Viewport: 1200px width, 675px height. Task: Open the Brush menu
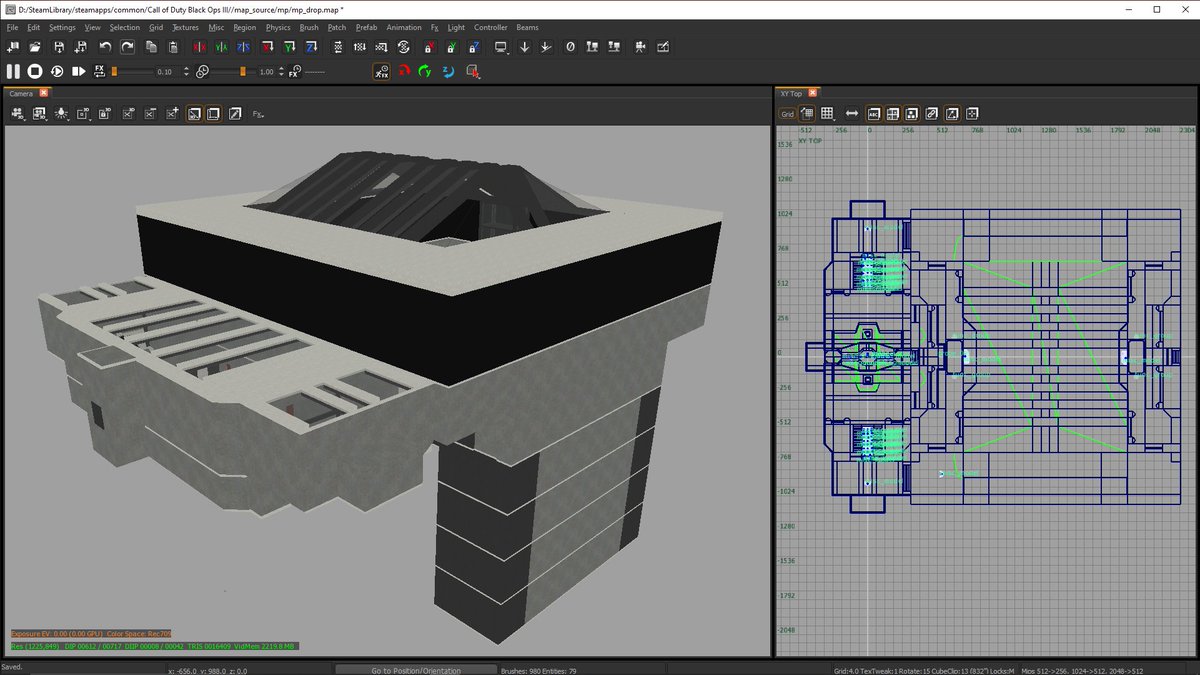(x=309, y=27)
